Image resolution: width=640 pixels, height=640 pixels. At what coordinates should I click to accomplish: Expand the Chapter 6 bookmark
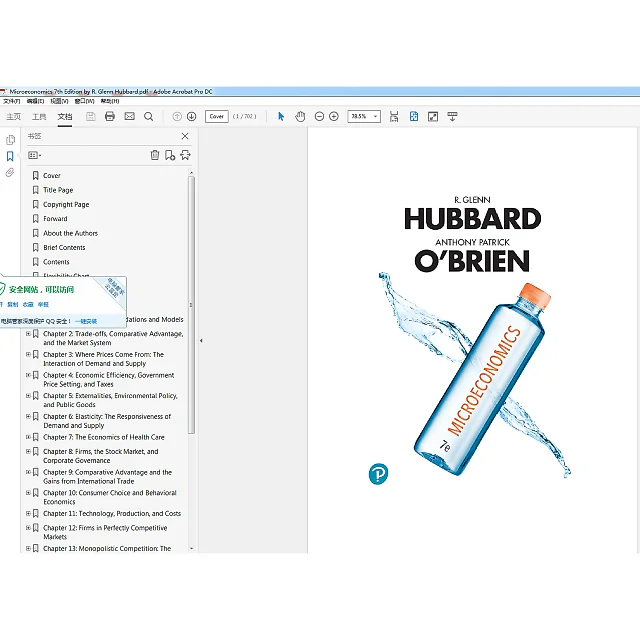28,416
